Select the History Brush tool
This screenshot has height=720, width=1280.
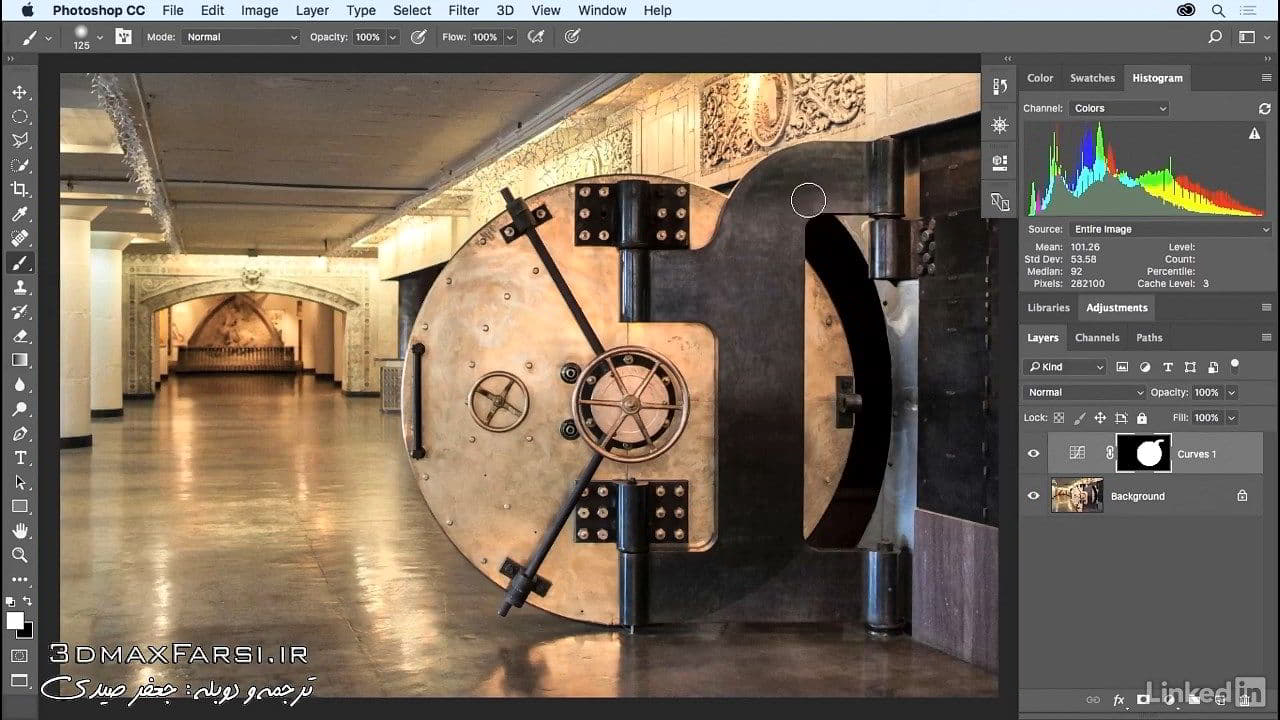coord(20,312)
